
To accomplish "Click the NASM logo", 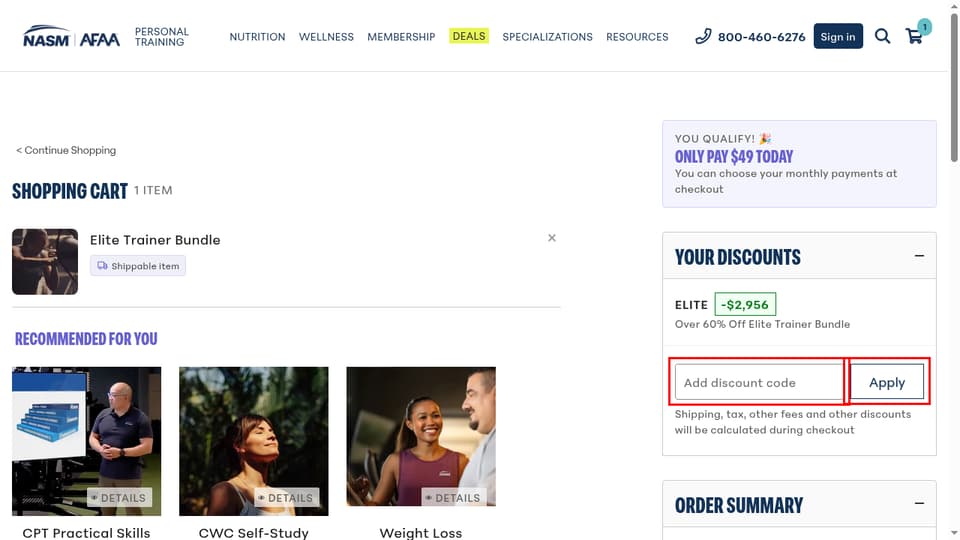I will pyautogui.click(x=47, y=37).
